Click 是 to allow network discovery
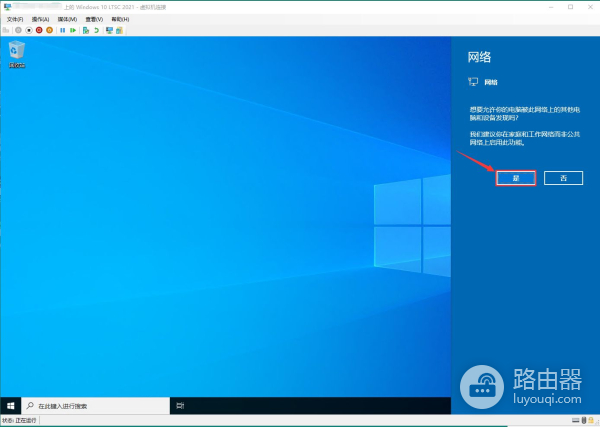This screenshot has width=600, height=427. [516, 178]
